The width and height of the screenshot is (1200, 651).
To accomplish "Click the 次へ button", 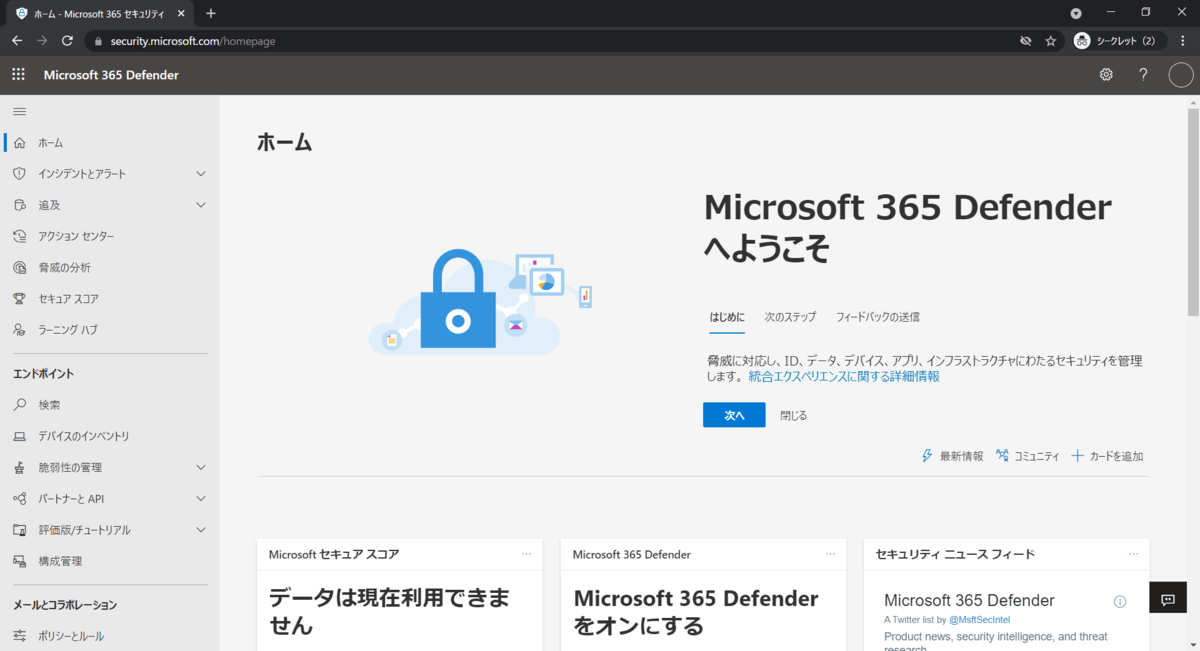I will click(734, 415).
